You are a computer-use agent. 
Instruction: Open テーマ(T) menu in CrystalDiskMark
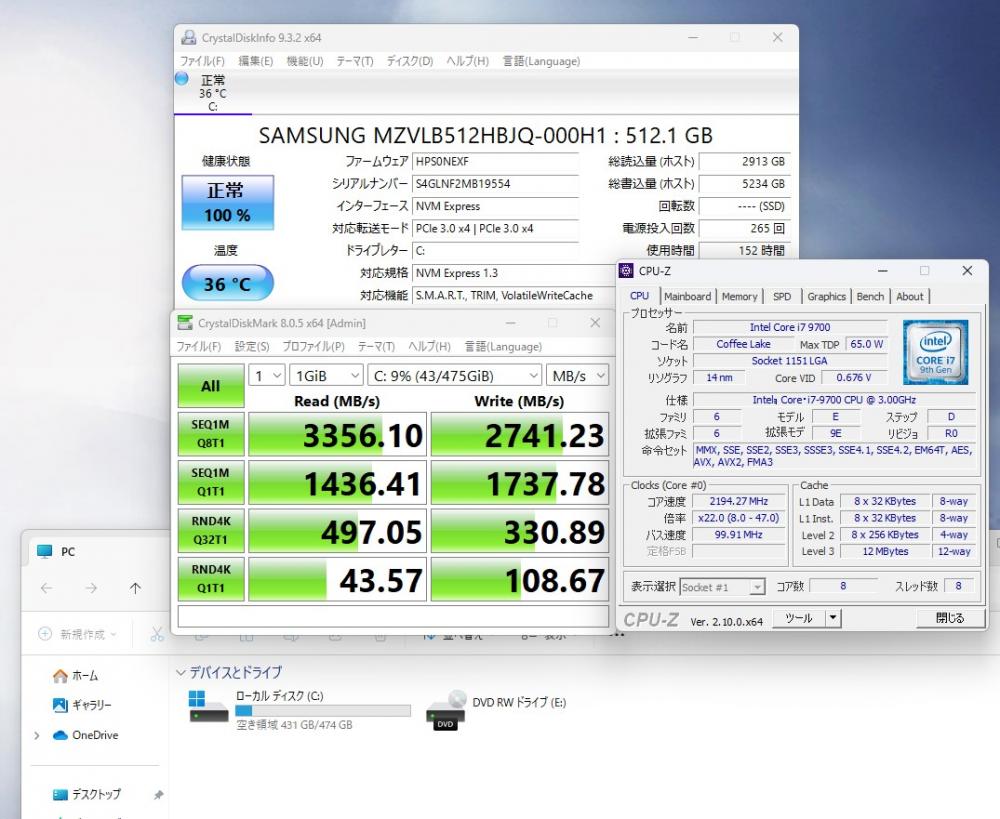[376, 346]
